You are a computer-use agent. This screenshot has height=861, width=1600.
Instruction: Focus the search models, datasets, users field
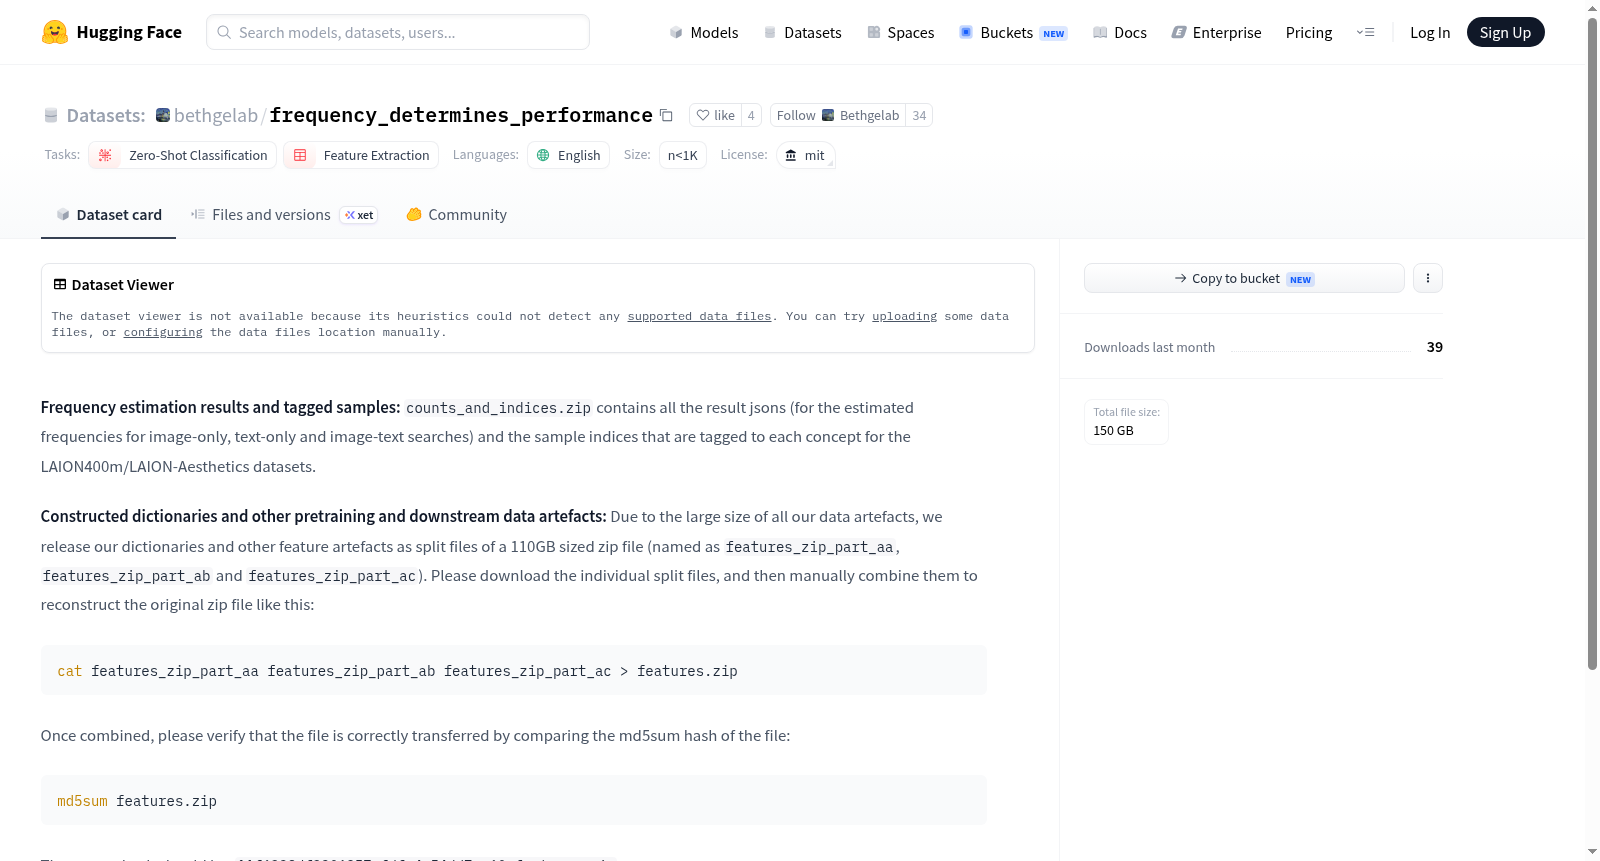pos(398,32)
